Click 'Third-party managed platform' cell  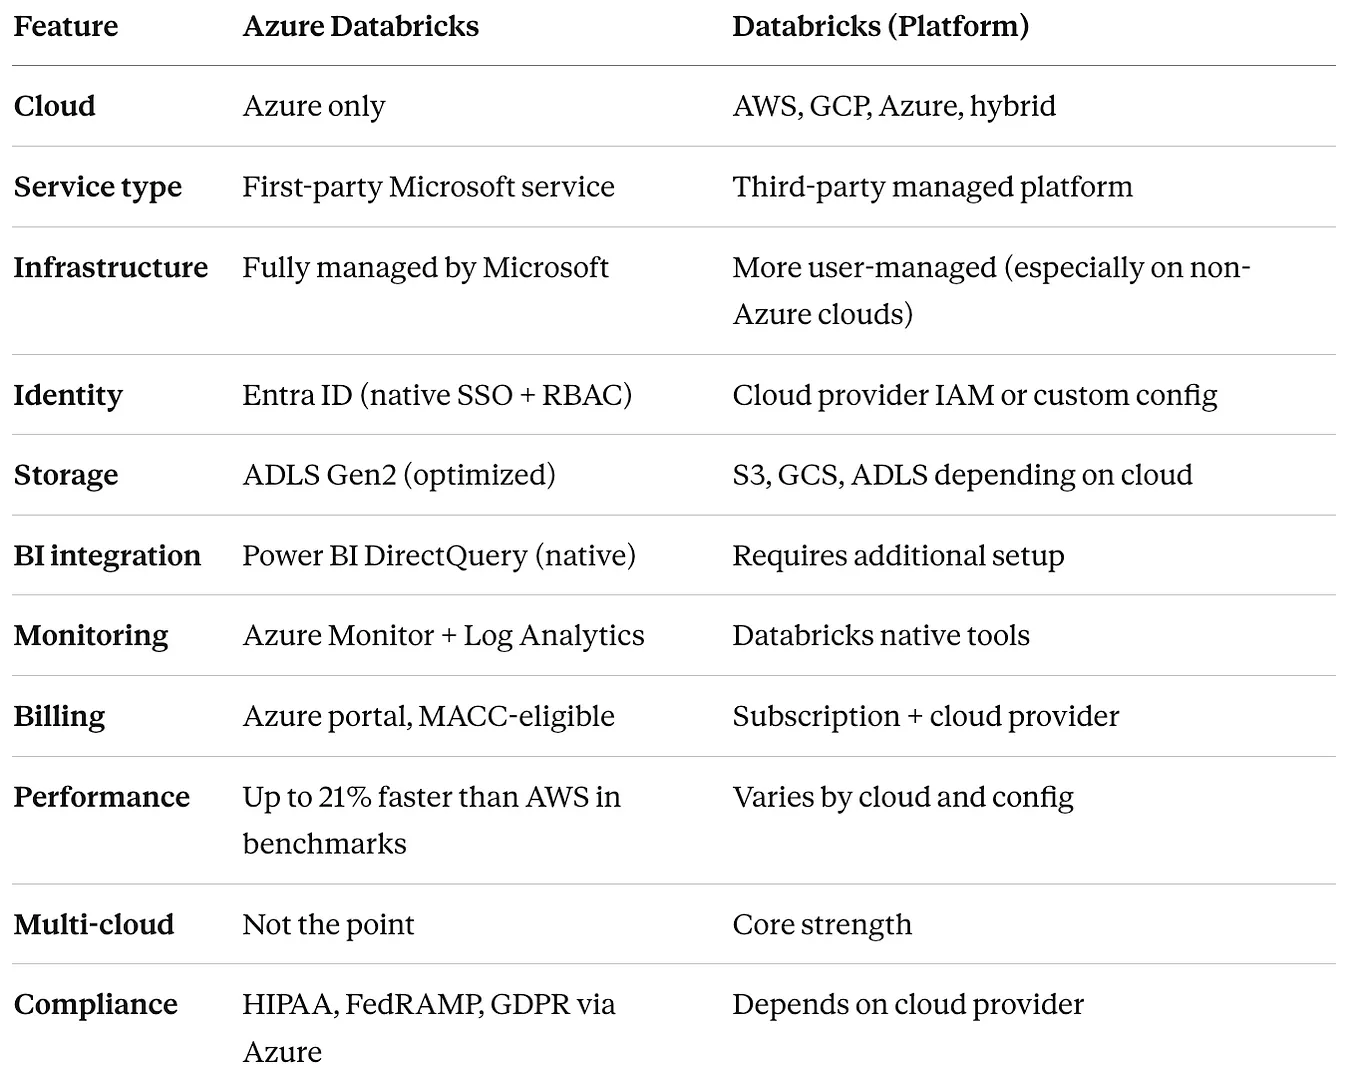click(x=933, y=187)
